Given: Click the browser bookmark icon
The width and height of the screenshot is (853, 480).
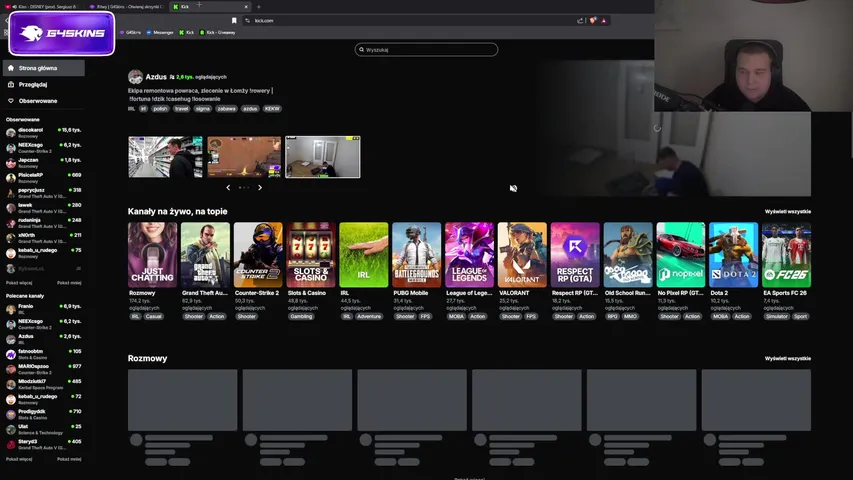Looking at the screenshot, I should coord(234,21).
